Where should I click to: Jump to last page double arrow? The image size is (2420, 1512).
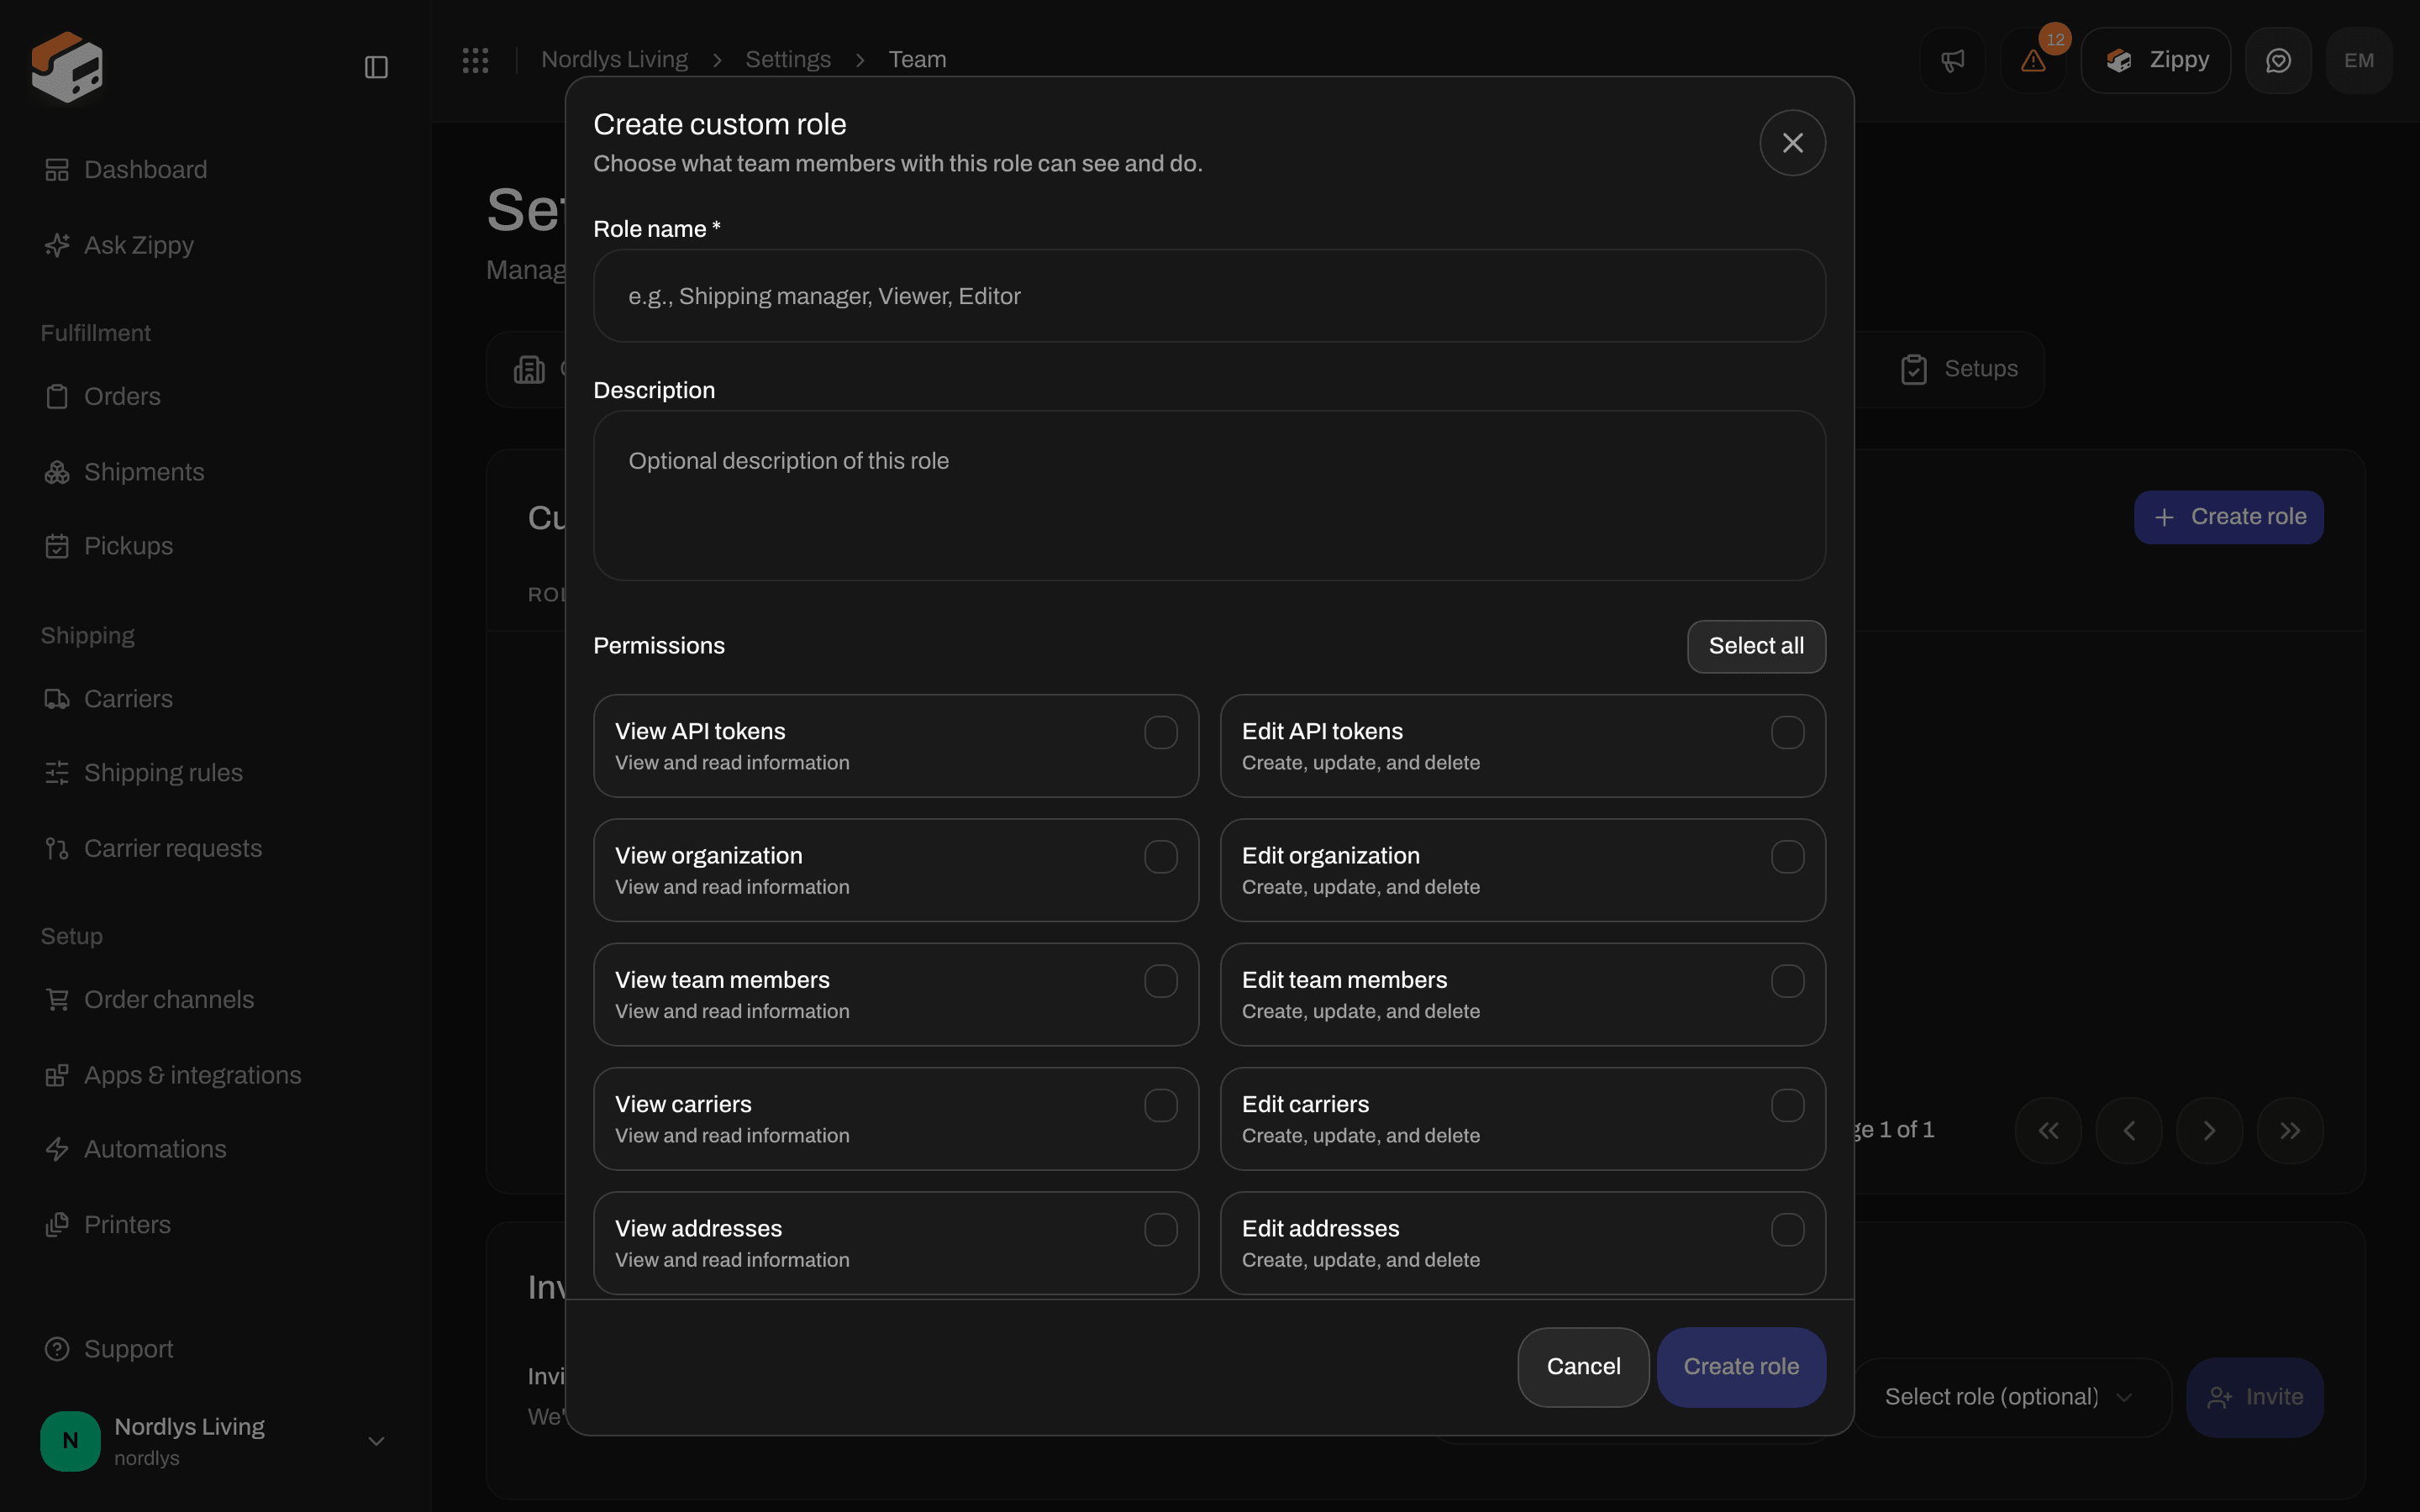2290,1130
